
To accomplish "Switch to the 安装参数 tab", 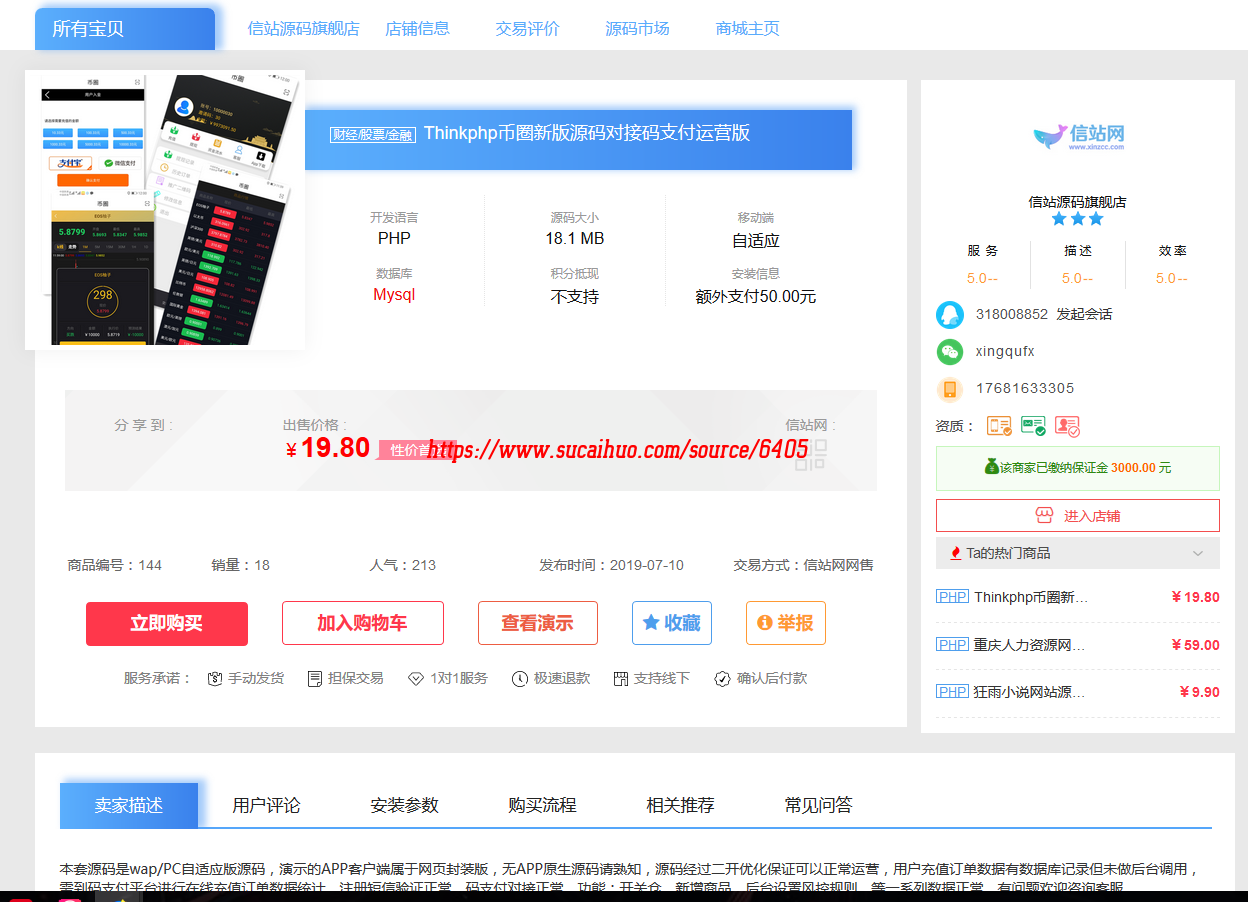I will click(405, 806).
